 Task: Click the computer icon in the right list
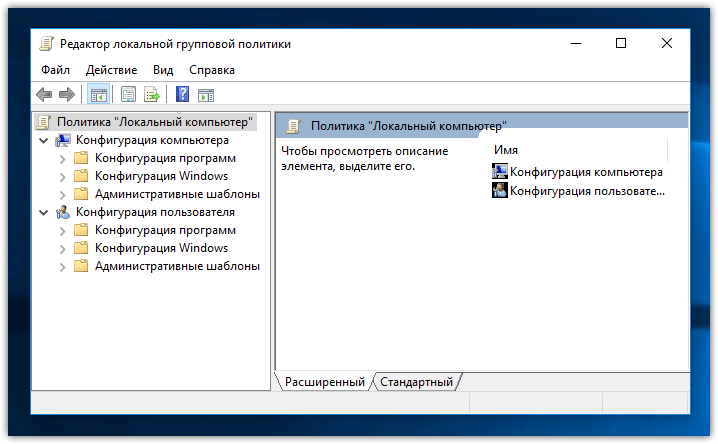point(500,171)
